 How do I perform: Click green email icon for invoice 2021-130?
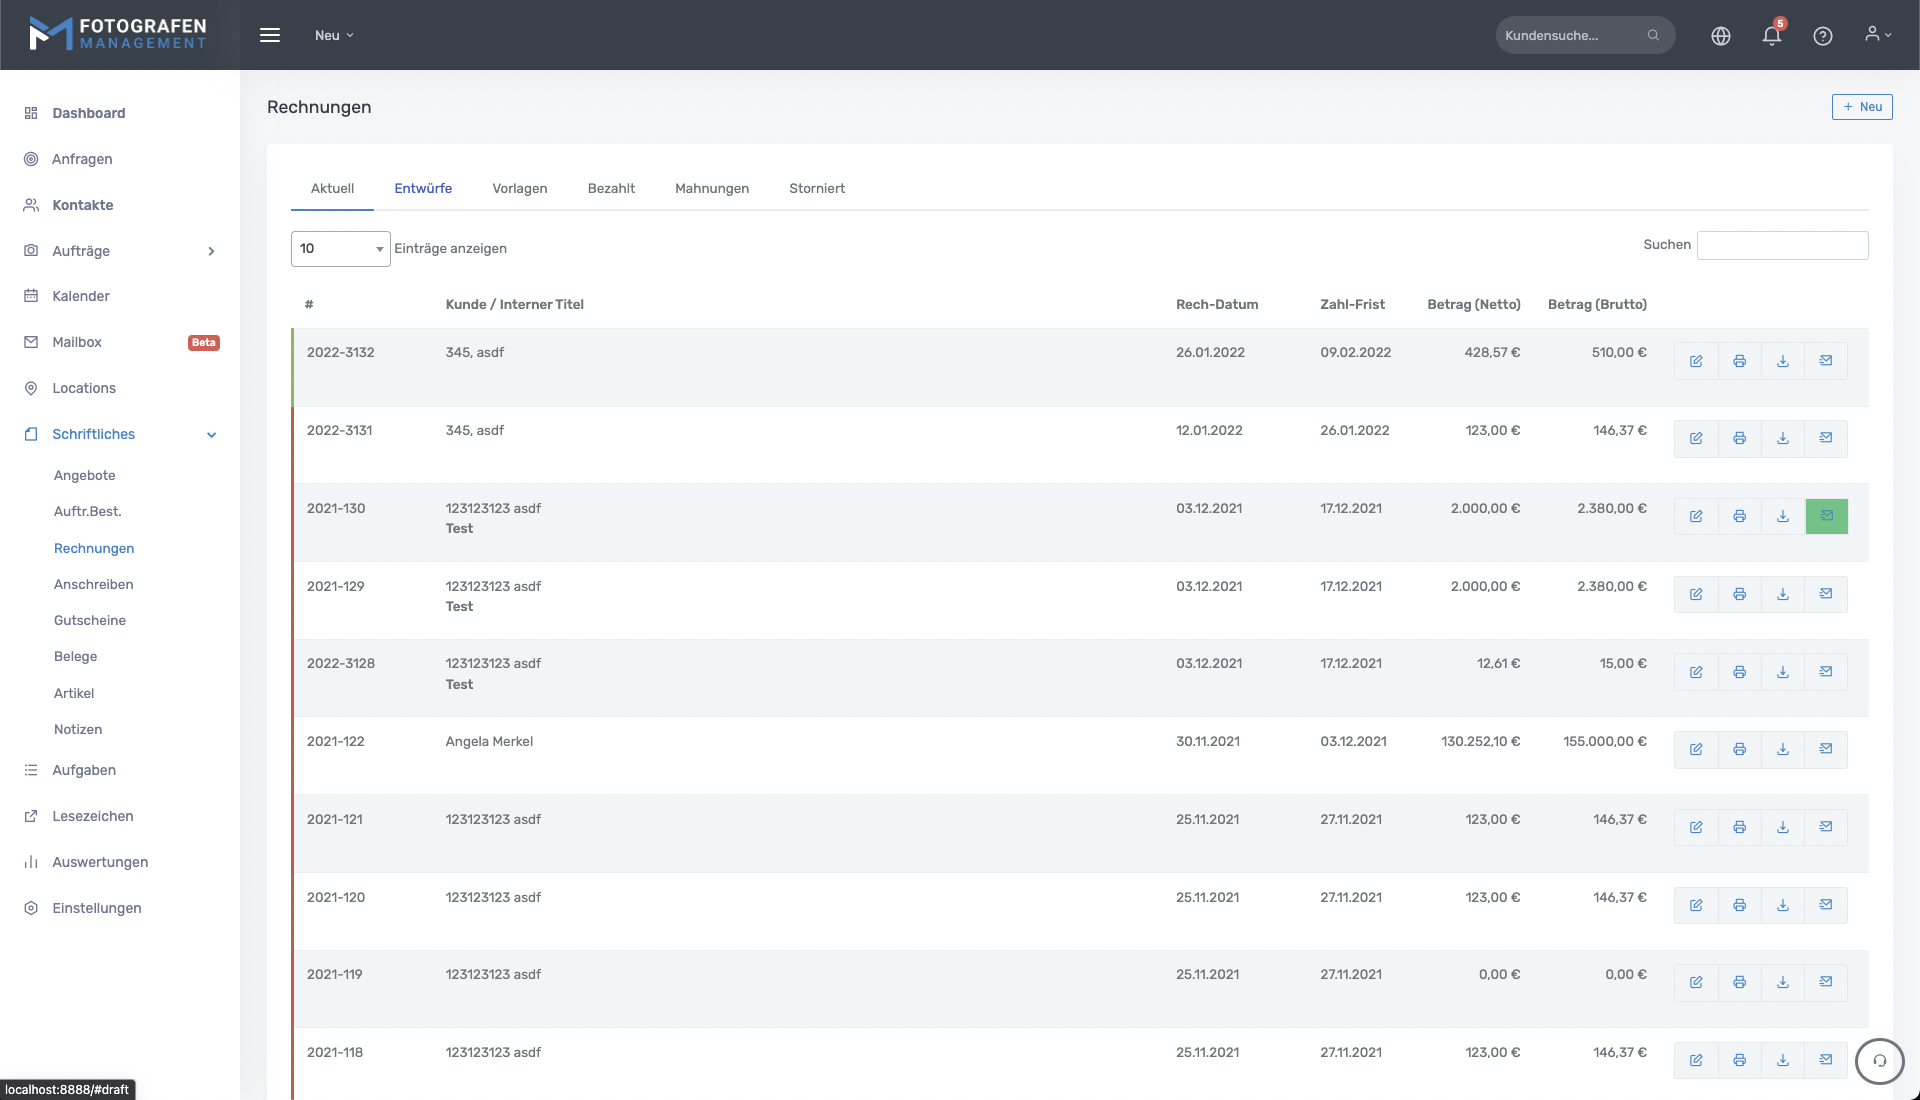[1826, 516]
